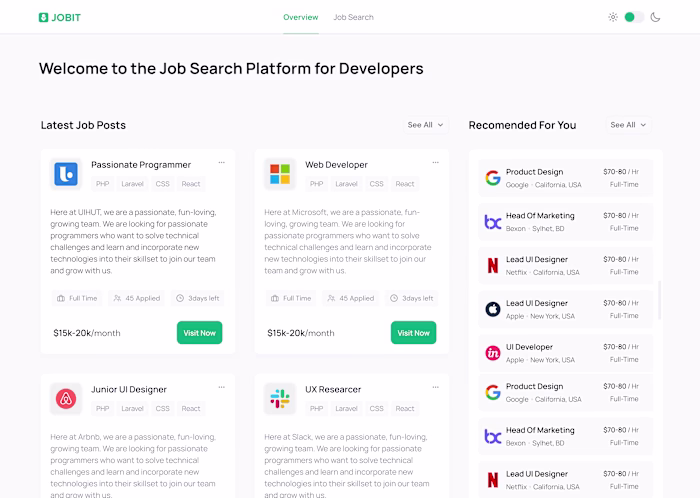Click the JOBIT logo icon
This screenshot has width=700, height=498.
coord(43,17)
